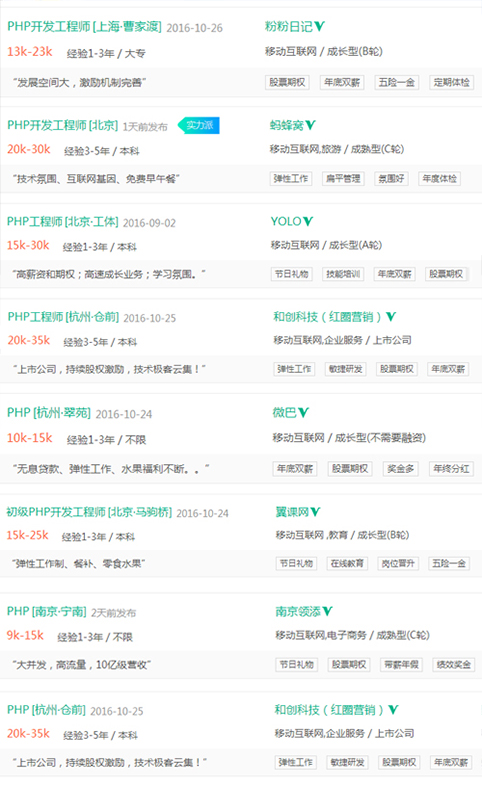This screenshot has height=811, width=482.
Task: Visit the 粉粉日记 company page
Action: (289, 26)
